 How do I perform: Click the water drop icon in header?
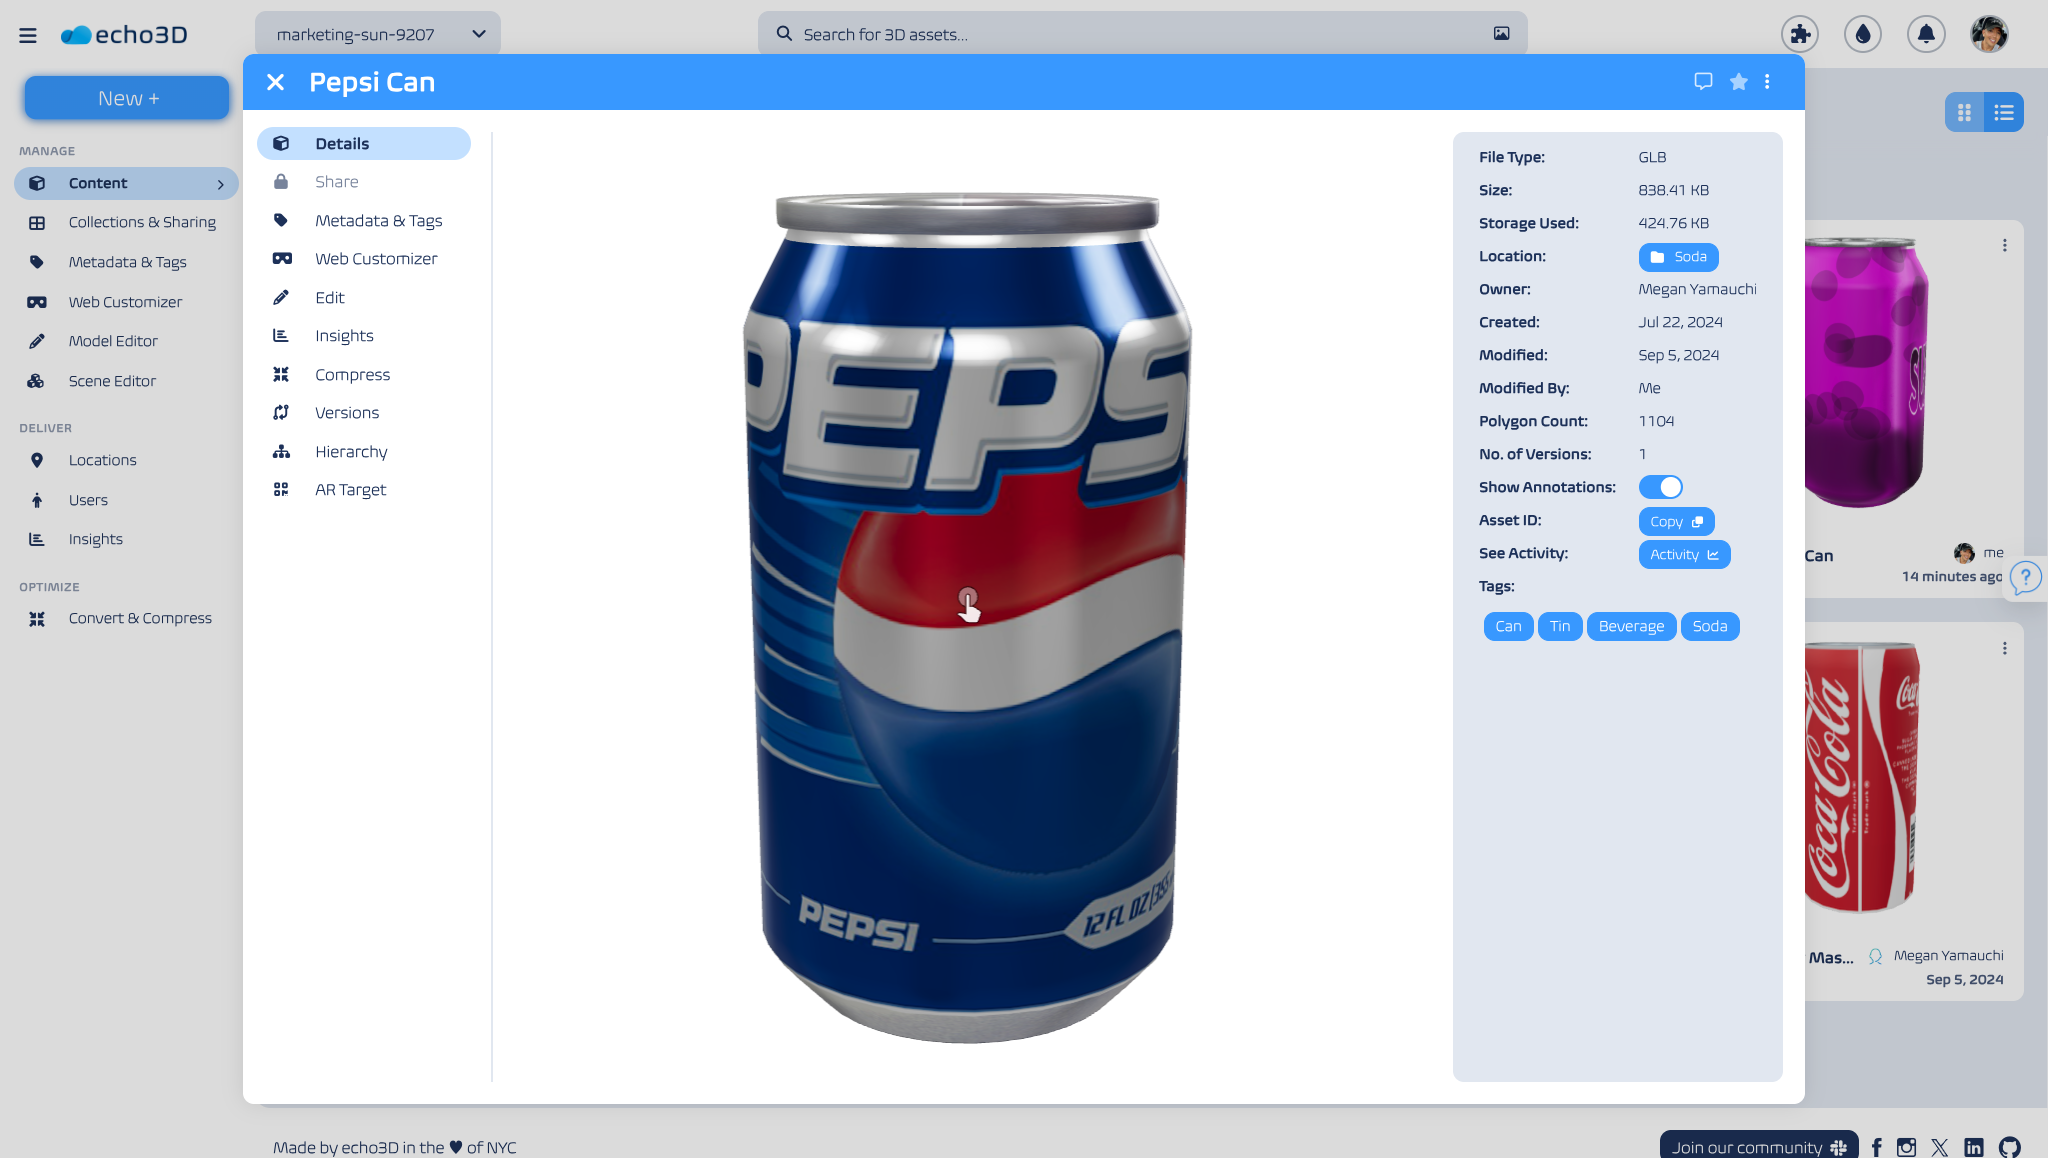(1862, 34)
